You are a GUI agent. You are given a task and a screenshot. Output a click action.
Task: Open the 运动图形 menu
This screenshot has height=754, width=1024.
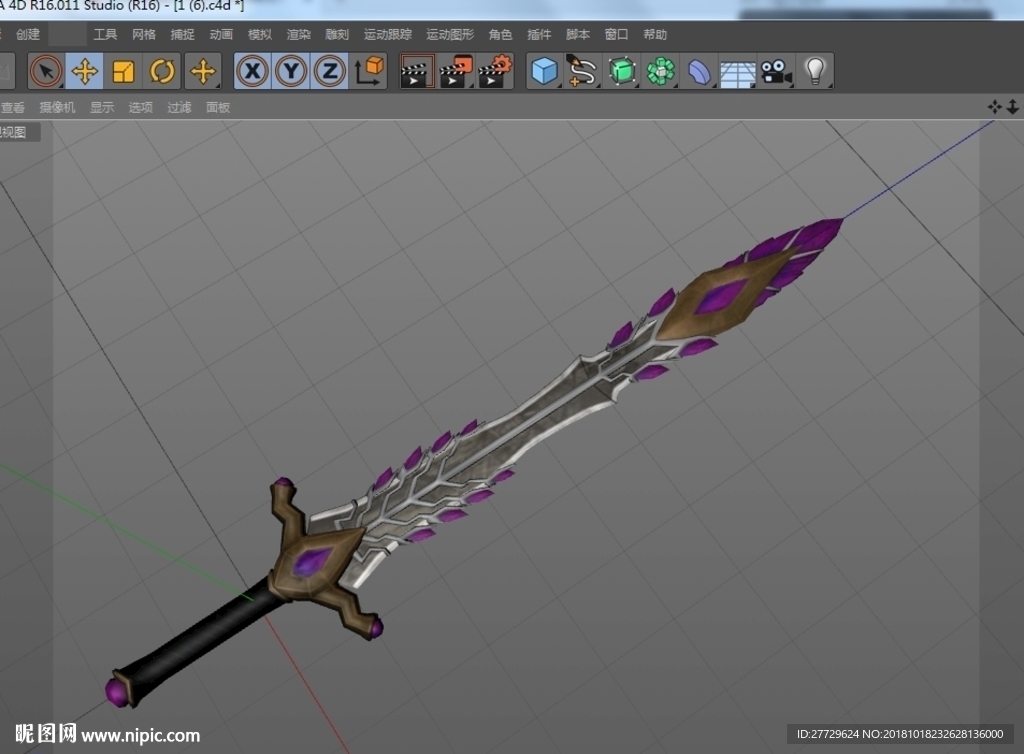450,35
